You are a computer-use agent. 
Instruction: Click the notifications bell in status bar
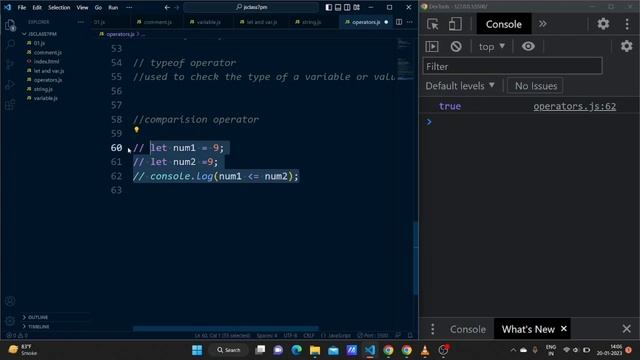coord(410,336)
